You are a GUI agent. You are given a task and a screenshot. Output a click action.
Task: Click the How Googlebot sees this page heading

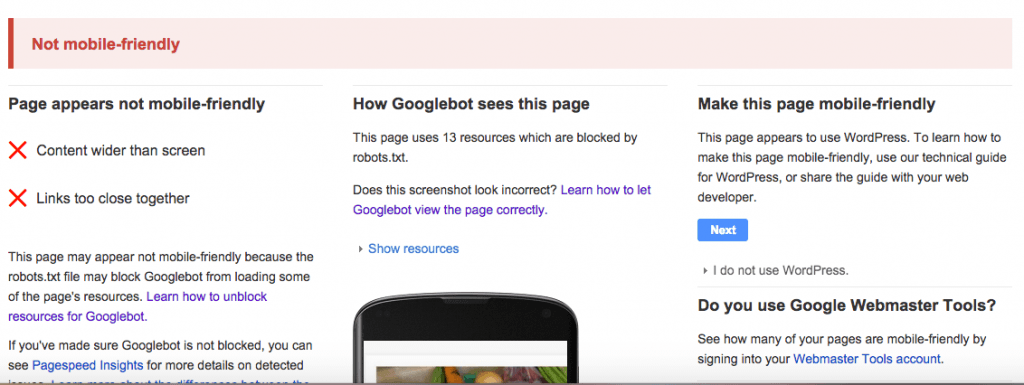[471, 104]
